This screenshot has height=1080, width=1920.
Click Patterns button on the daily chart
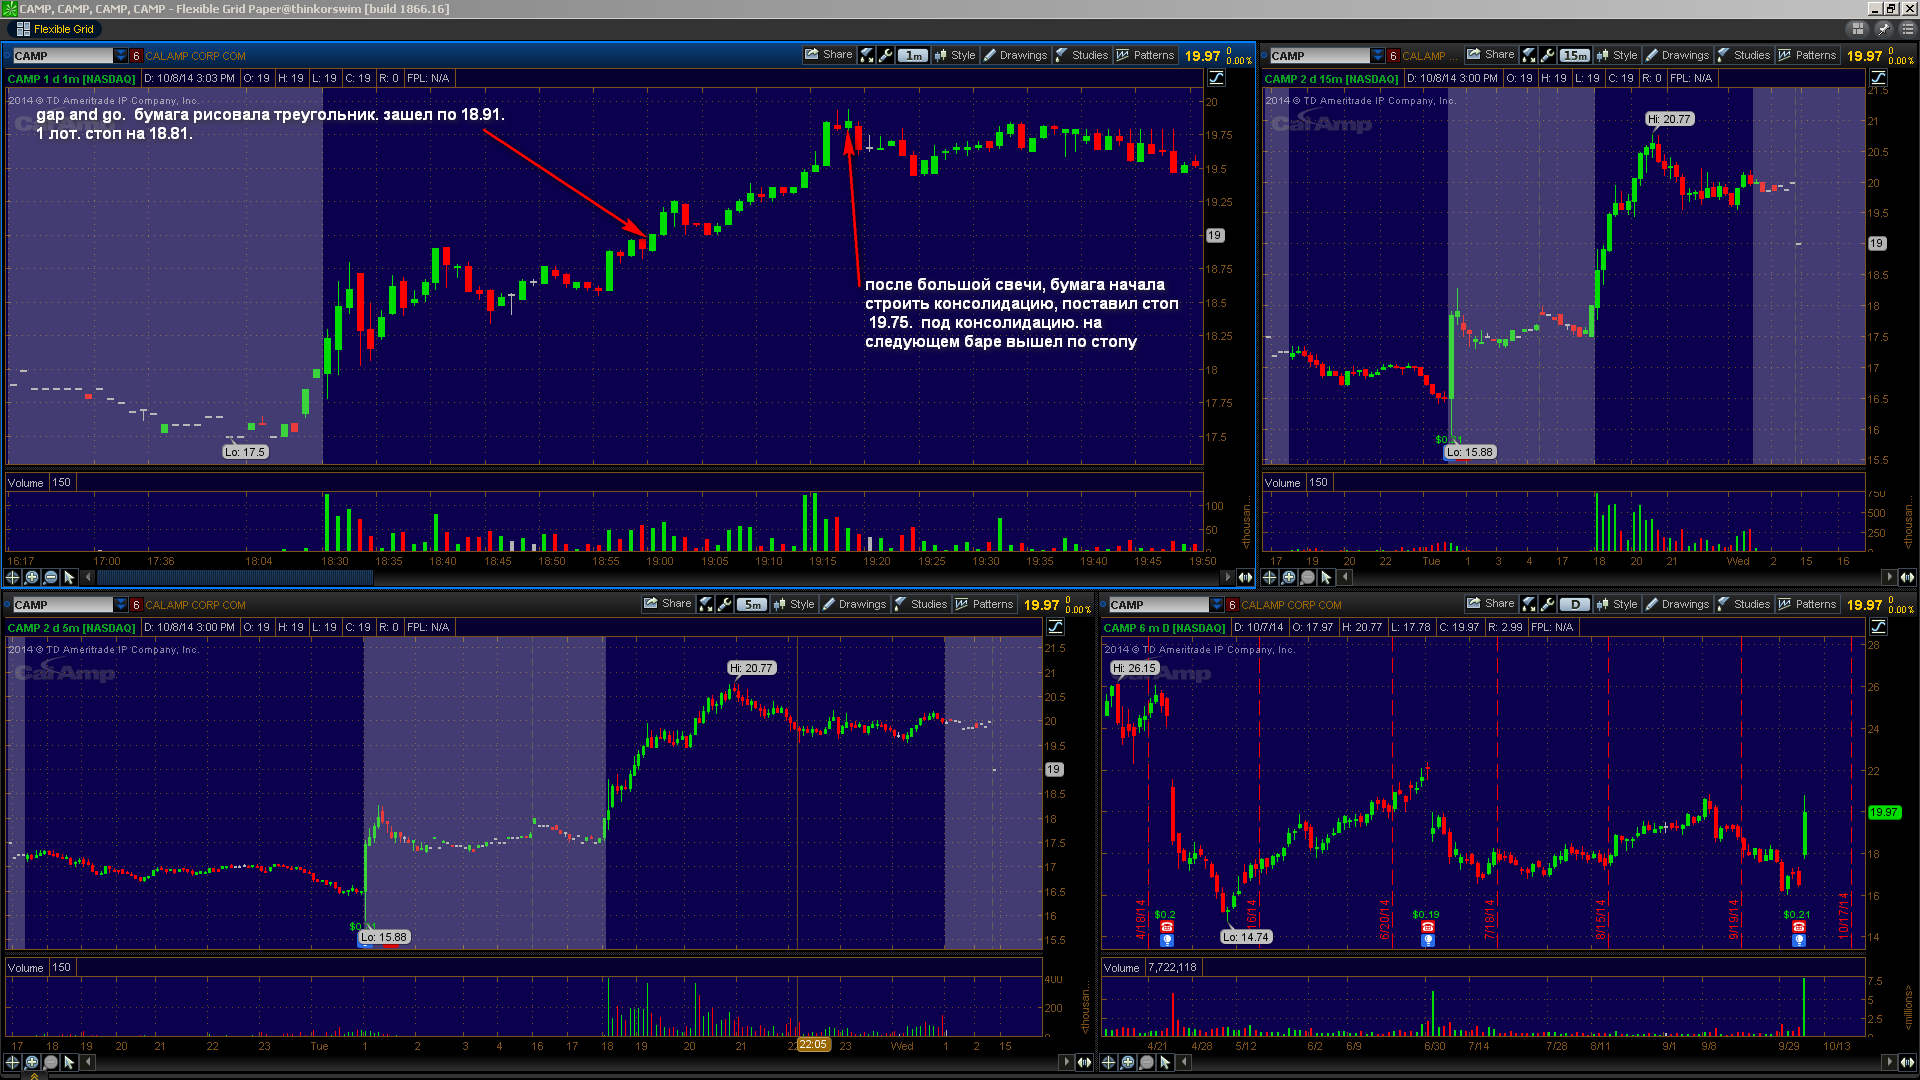click(1807, 605)
